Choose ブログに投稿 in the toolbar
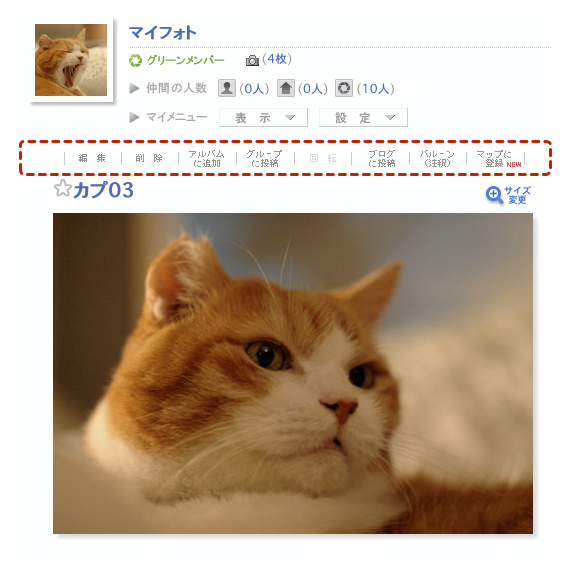 coord(381,159)
